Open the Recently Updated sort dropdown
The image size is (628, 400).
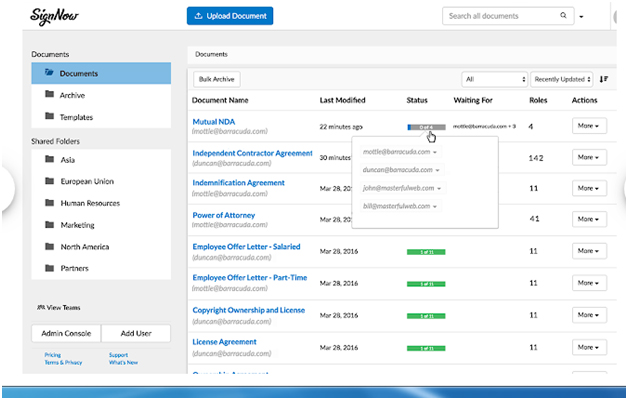pos(562,79)
